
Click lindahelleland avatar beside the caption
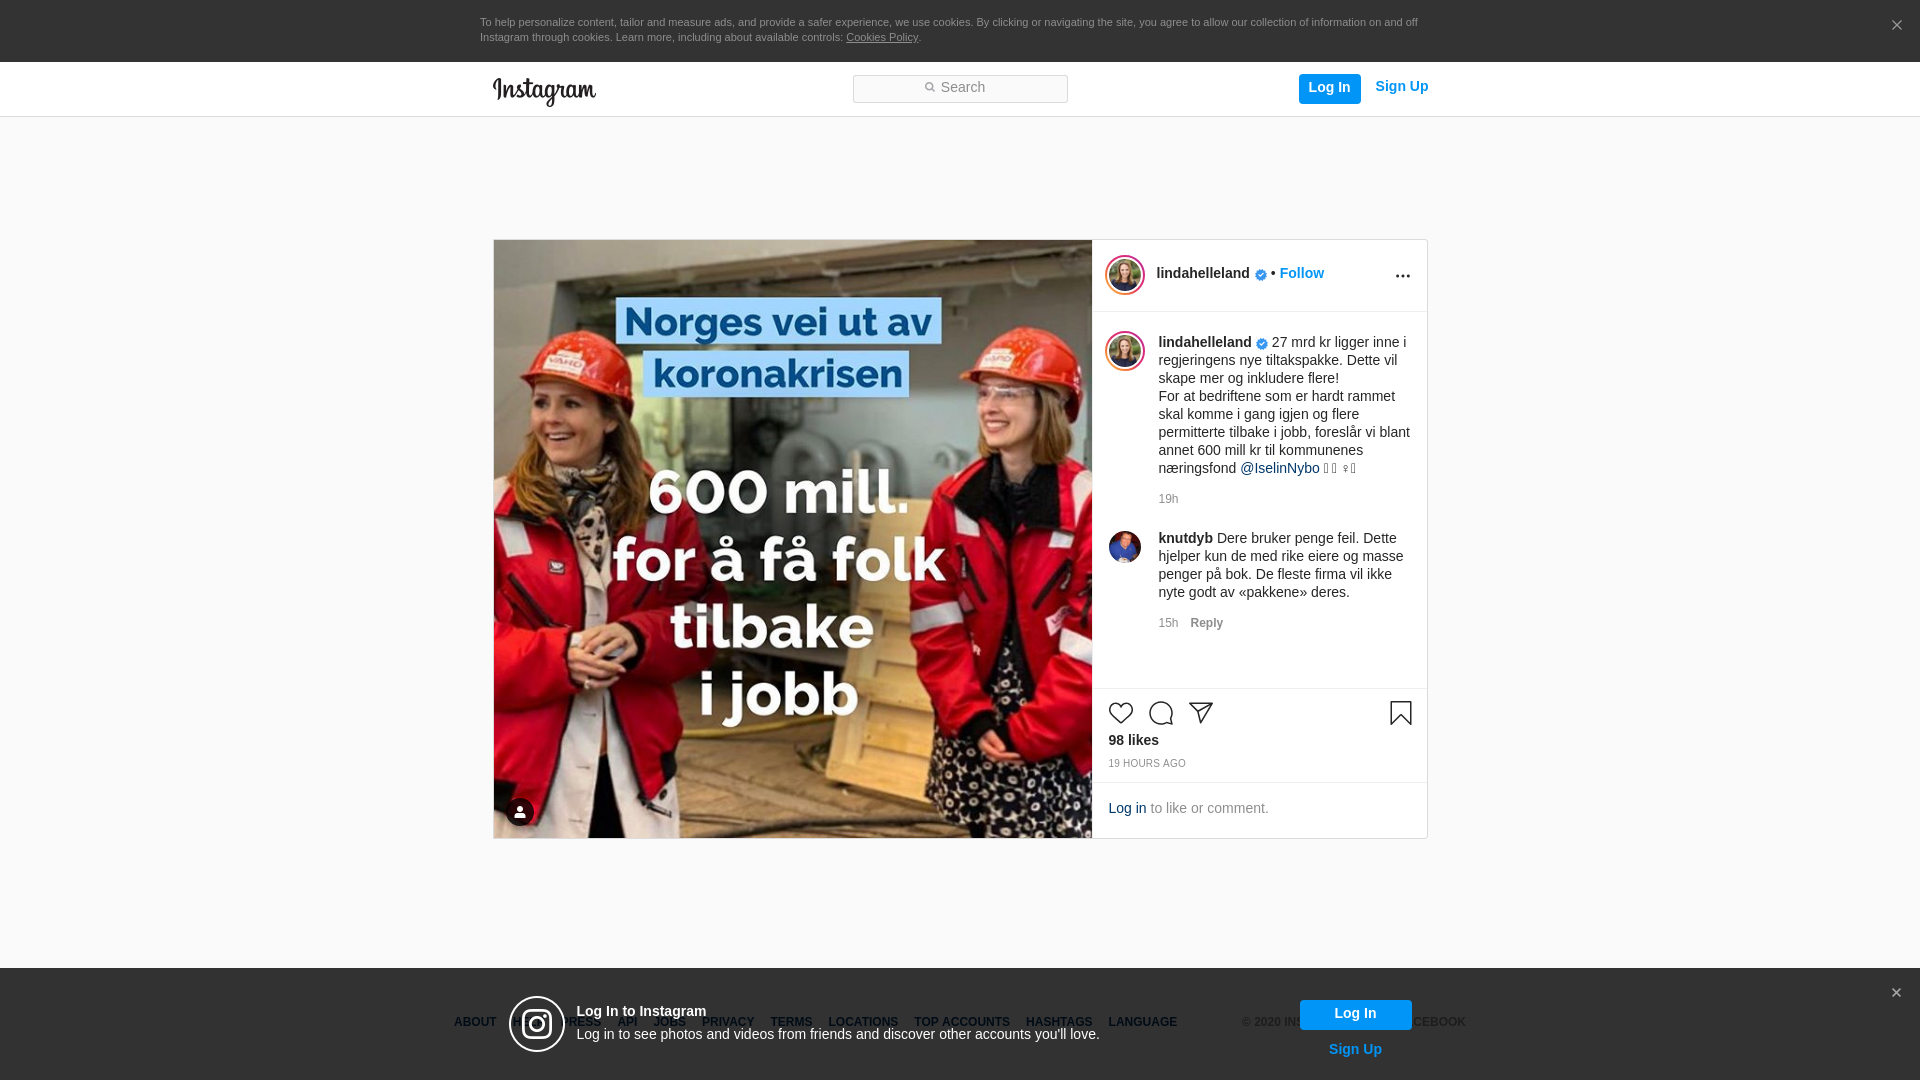pos(1125,351)
